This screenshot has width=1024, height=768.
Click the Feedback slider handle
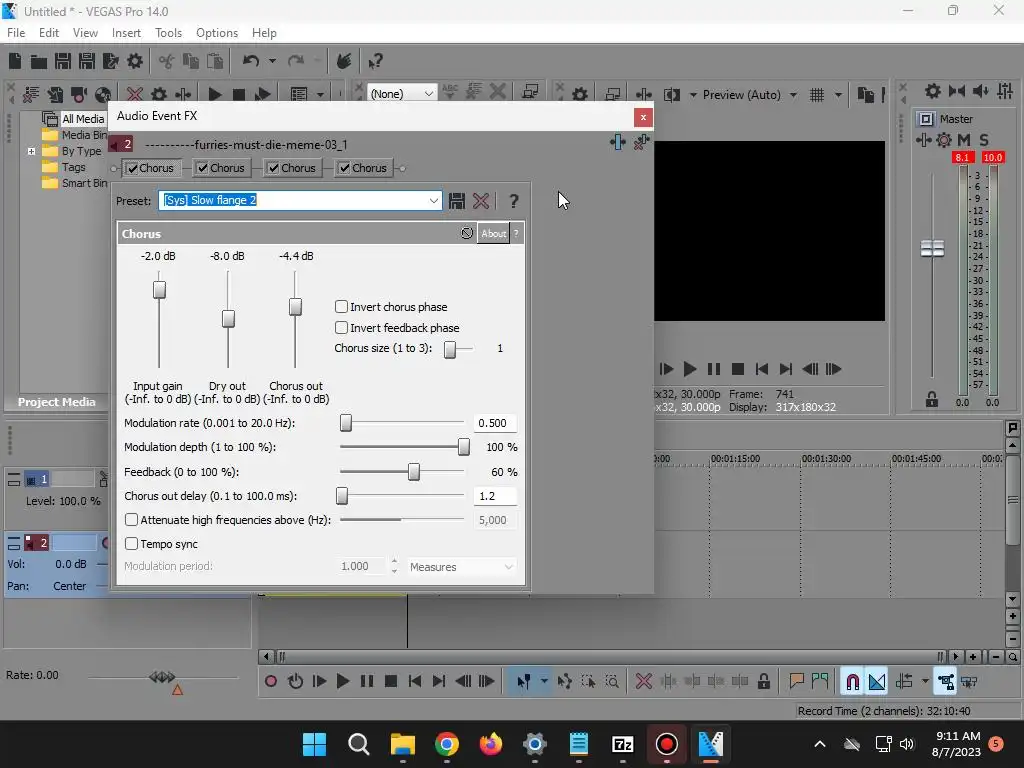tap(413, 472)
